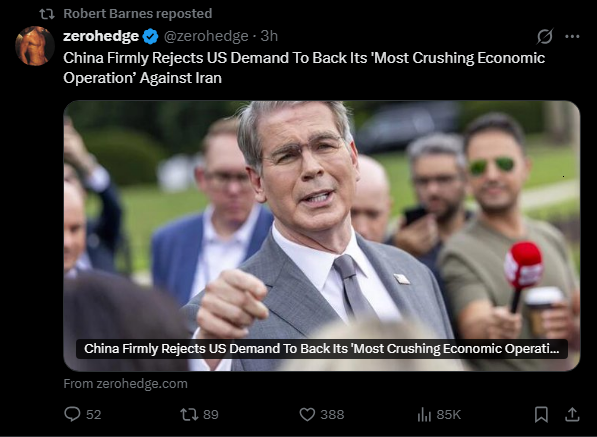The height and width of the screenshot is (437, 597).
Task: Open the article preview image card
Action: click(x=322, y=236)
